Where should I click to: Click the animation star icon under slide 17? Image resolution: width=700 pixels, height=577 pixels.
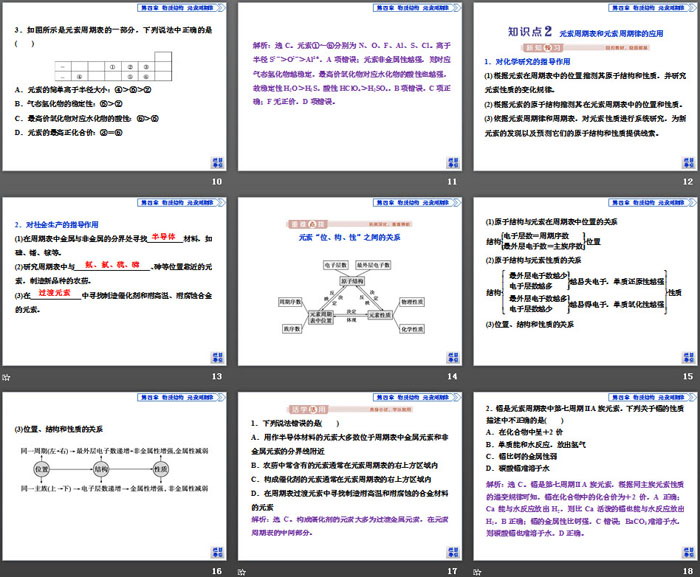point(241,570)
